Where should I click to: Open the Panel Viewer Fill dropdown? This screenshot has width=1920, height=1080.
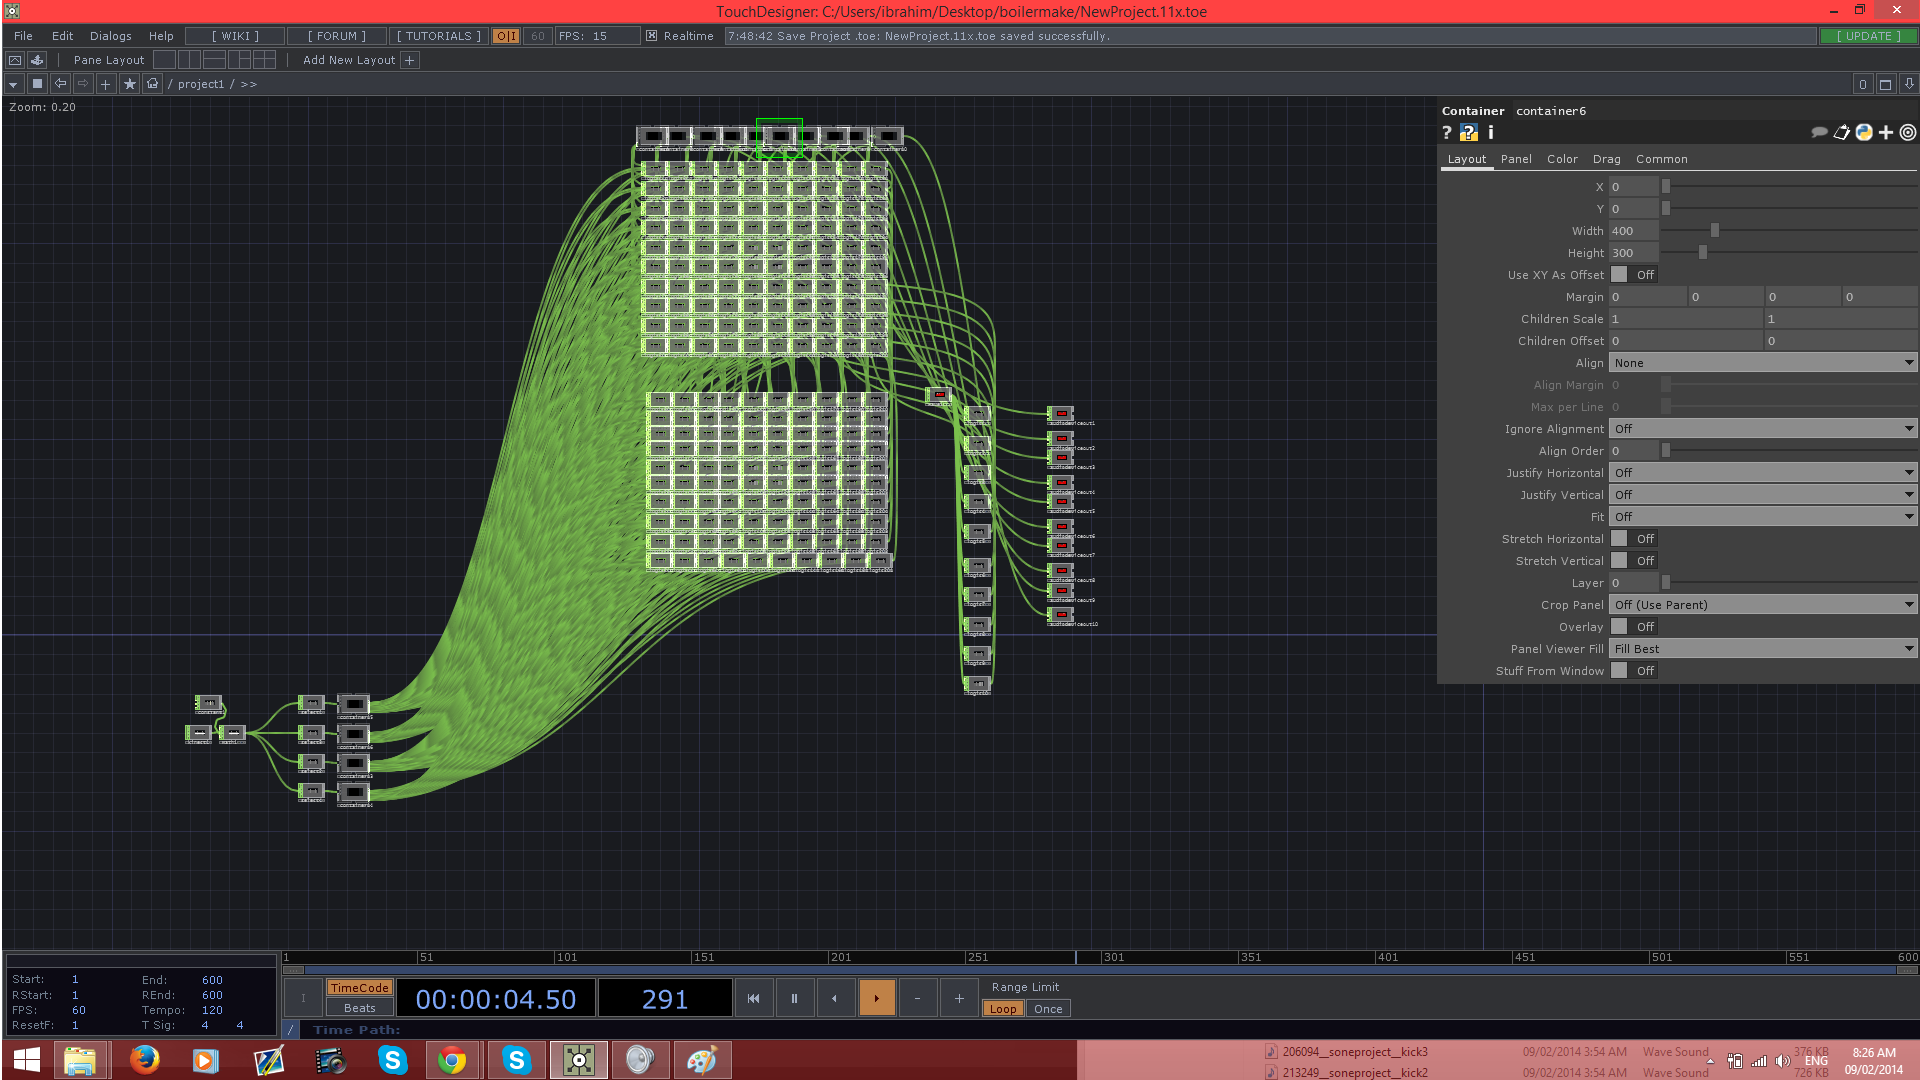(x=1762, y=649)
